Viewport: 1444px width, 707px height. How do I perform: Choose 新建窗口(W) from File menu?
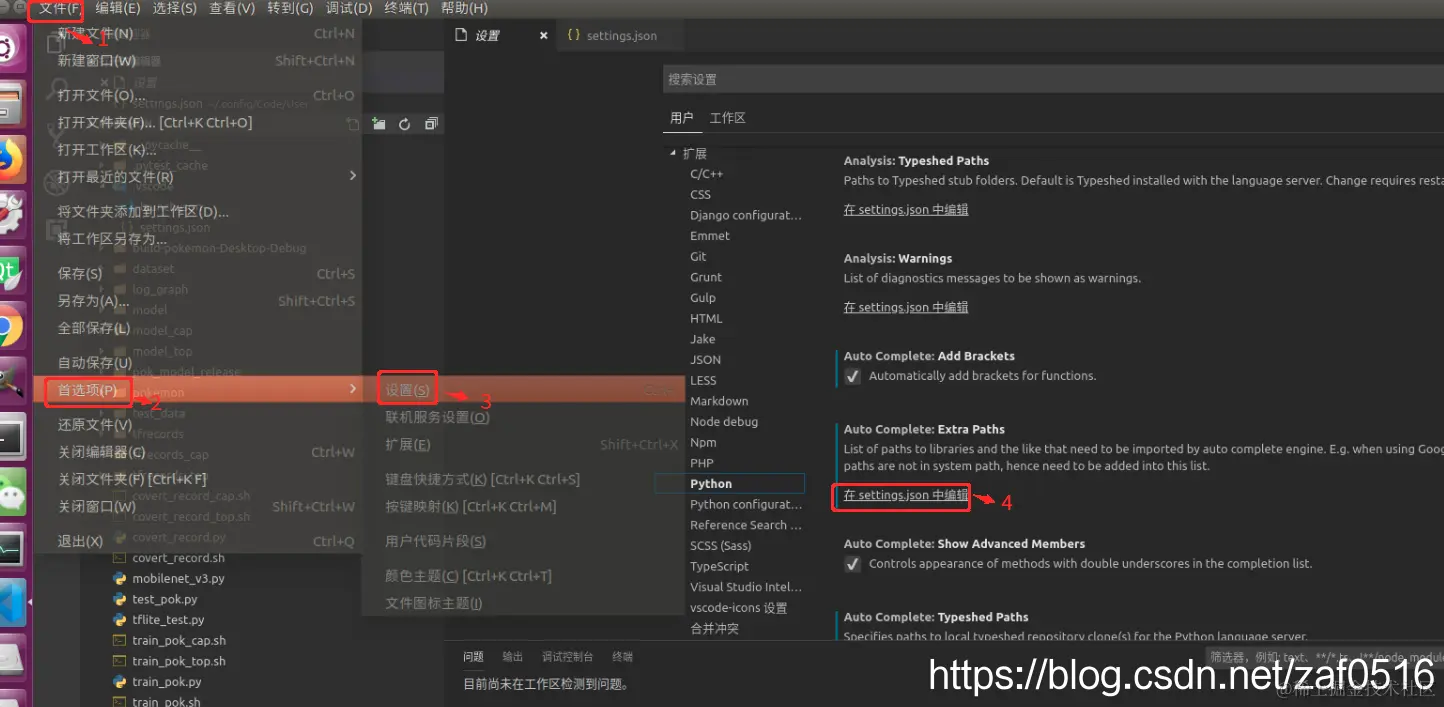click(198, 60)
